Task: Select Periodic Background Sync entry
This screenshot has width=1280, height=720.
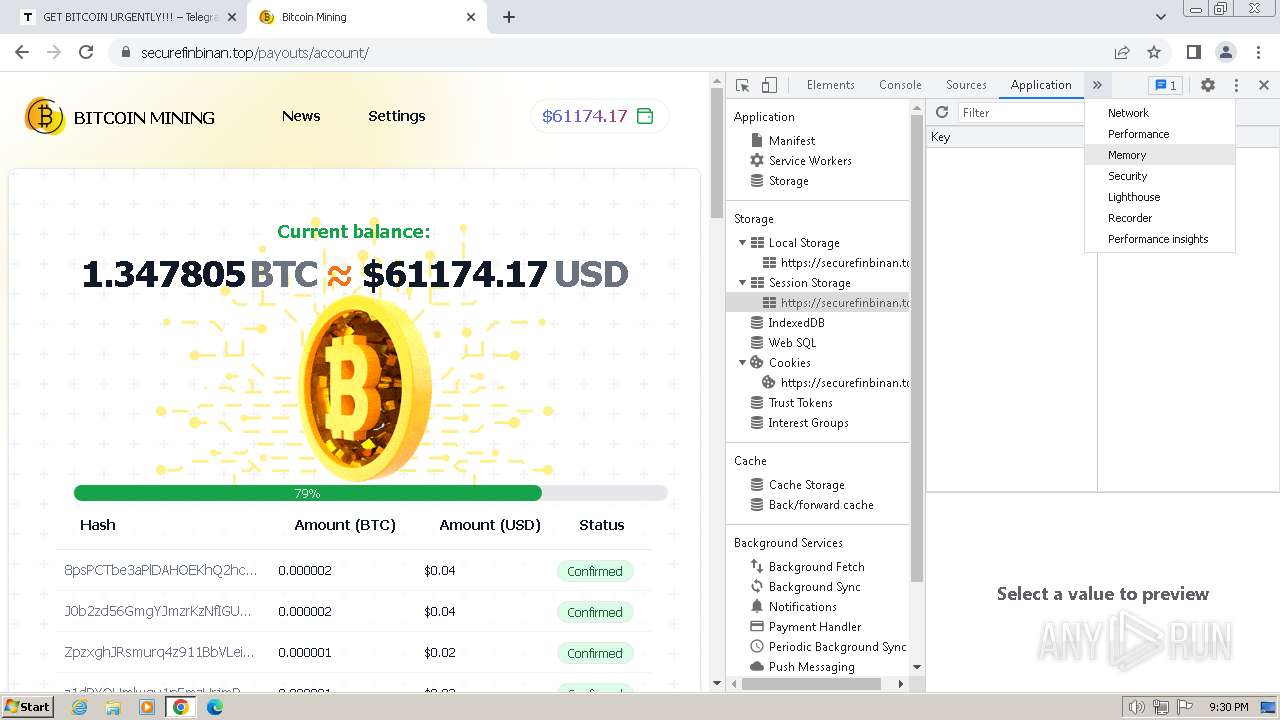Action: (837, 647)
